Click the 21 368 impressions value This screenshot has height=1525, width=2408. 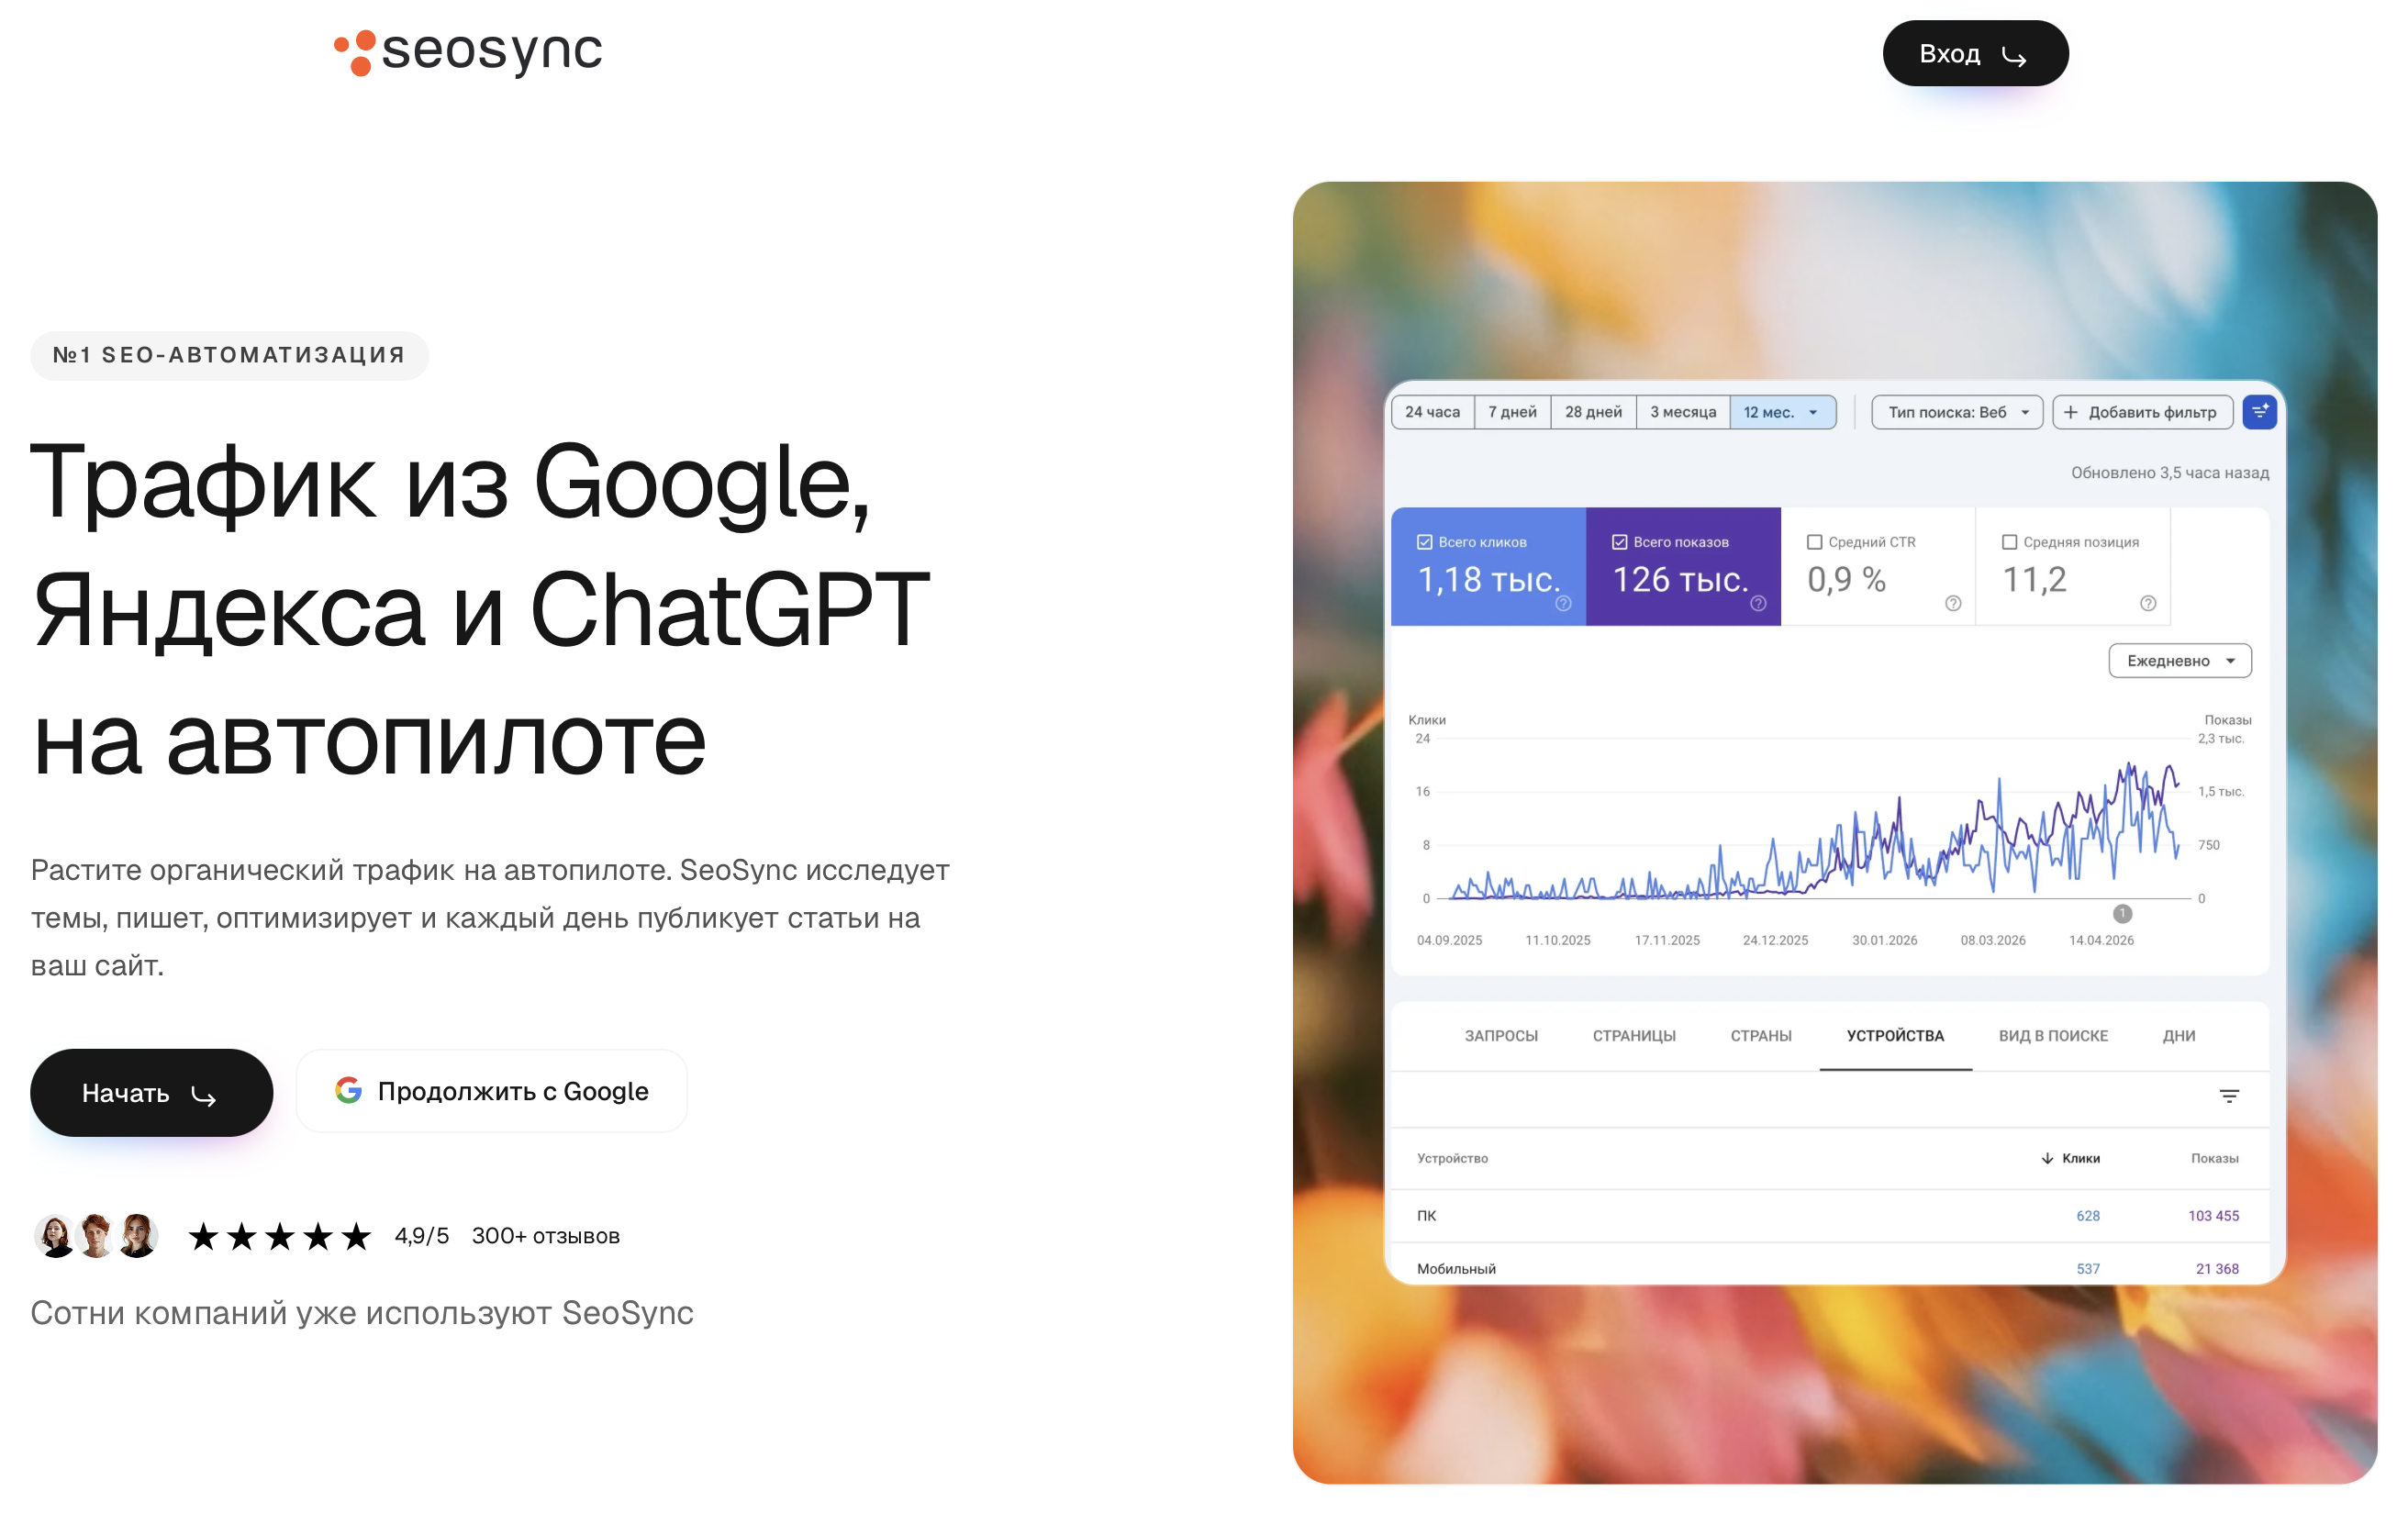pos(2217,1269)
